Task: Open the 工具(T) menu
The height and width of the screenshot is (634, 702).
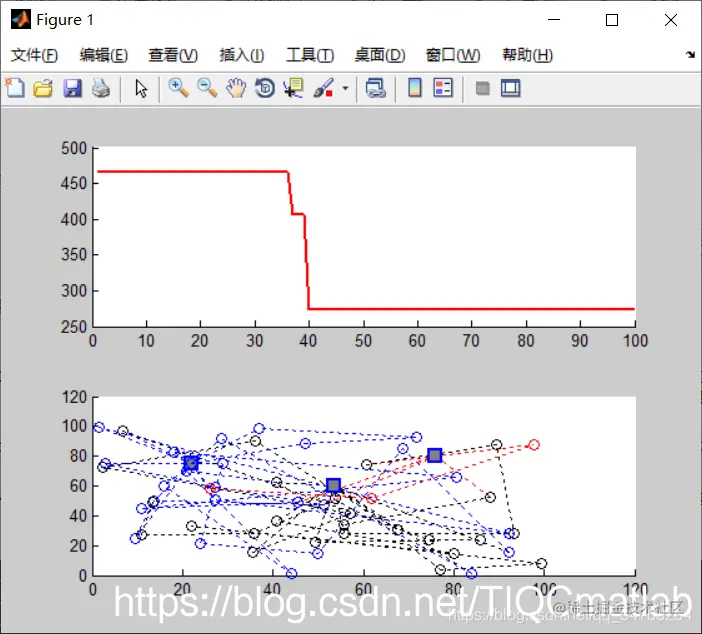Action: (x=310, y=55)
